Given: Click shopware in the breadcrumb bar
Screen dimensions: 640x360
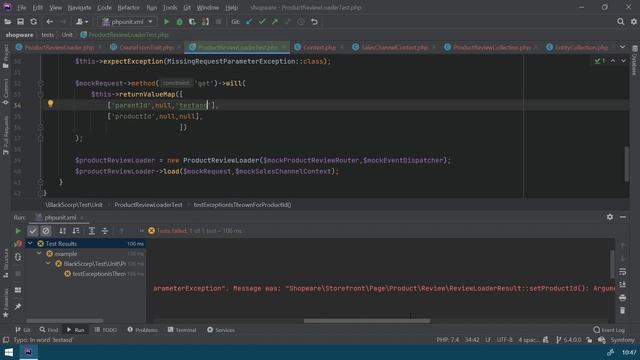Looking at the screenshot, I should point(19,35).
